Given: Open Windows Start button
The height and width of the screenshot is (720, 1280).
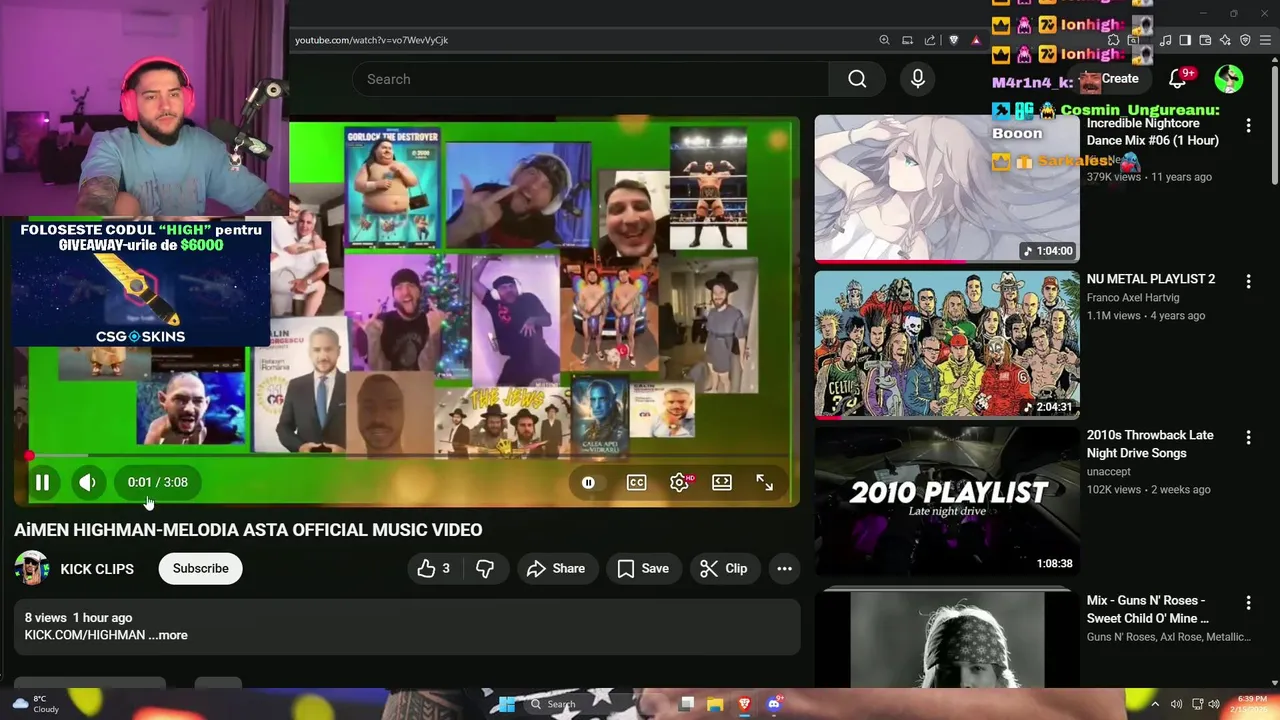Looking at the screenshot, I should [507, 704].
